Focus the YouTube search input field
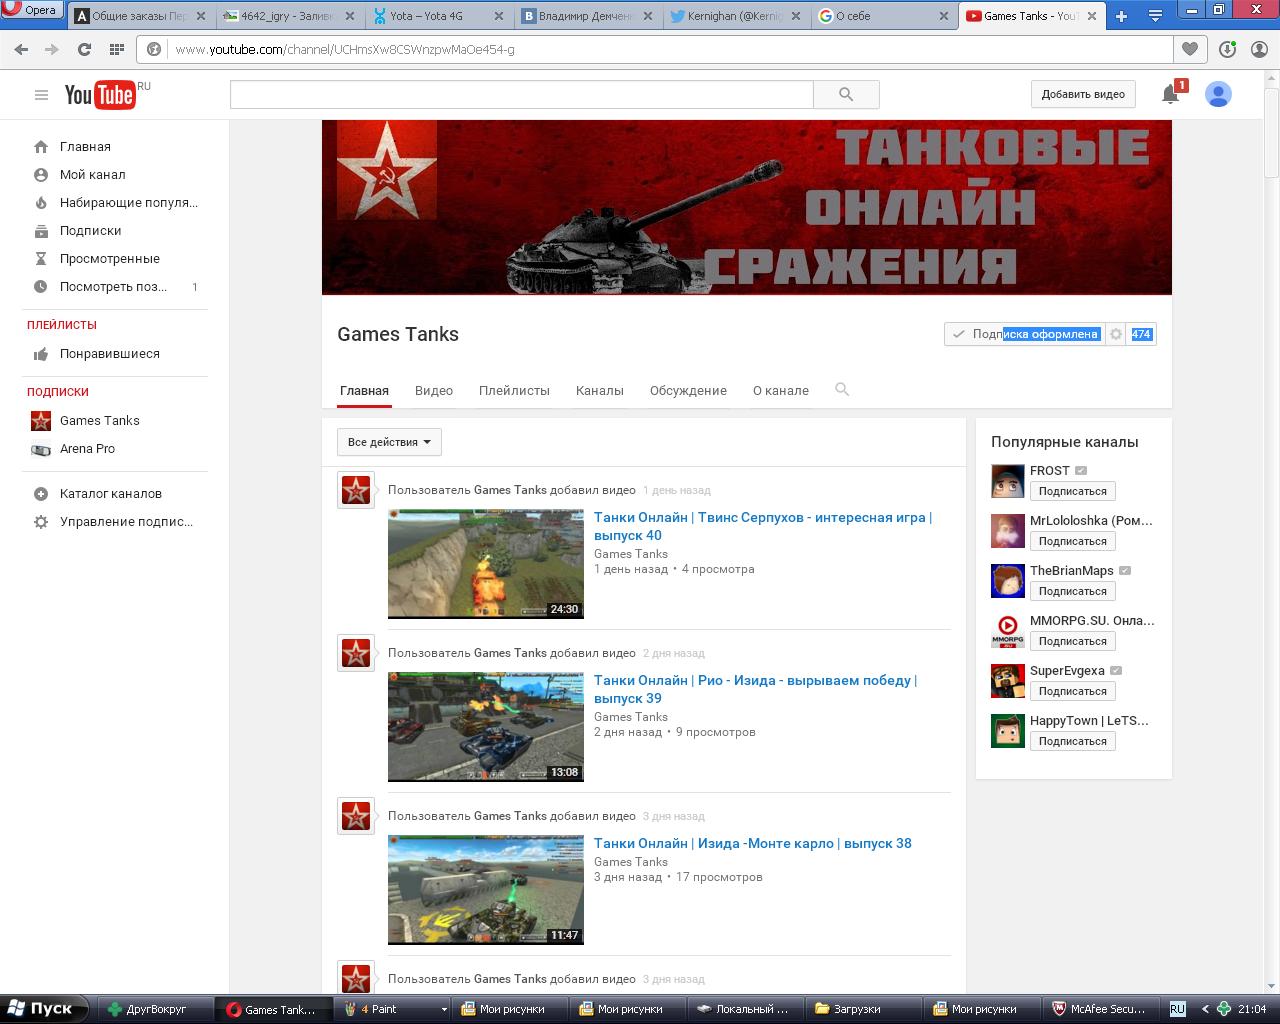Viewport: 1280px width, 1024px height. [x=522, y=94]
